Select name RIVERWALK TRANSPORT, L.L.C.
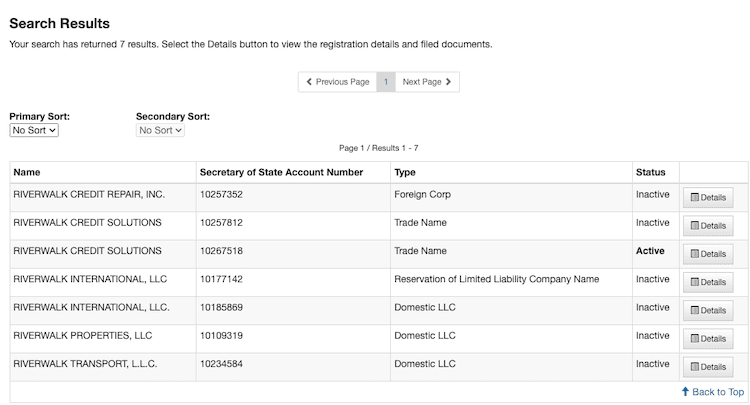750x405 pixels. pyautogui.click(x=85, y=364)
